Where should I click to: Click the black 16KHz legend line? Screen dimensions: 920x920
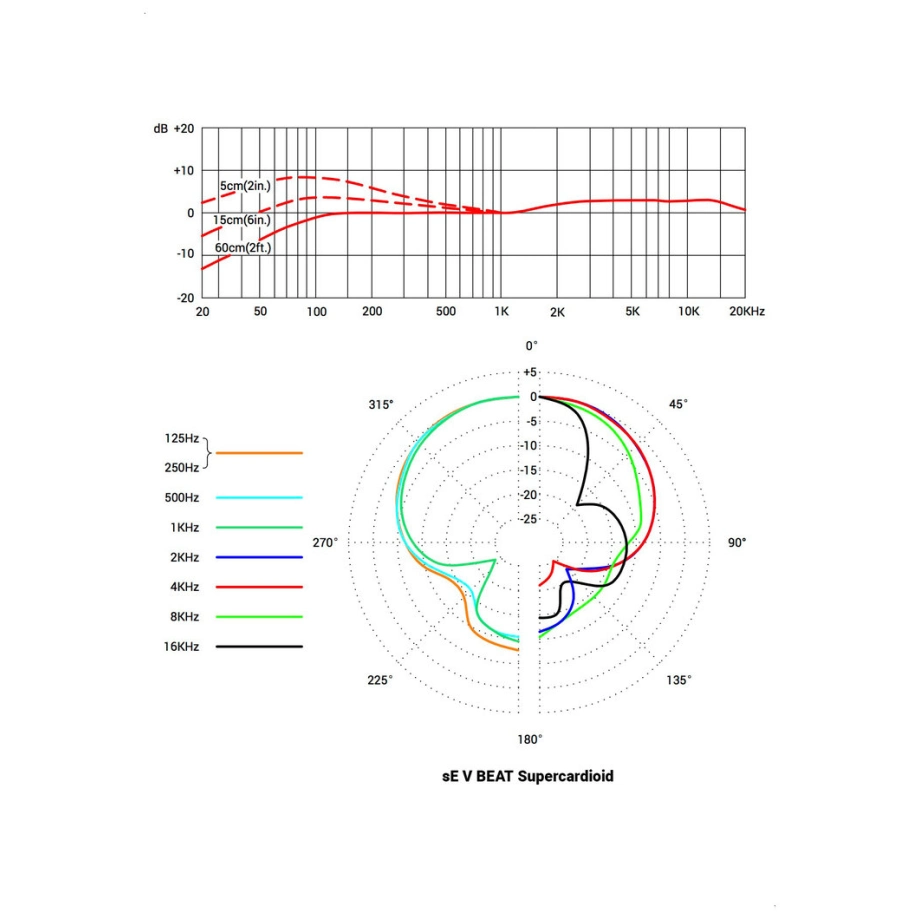tap(259, 647)
